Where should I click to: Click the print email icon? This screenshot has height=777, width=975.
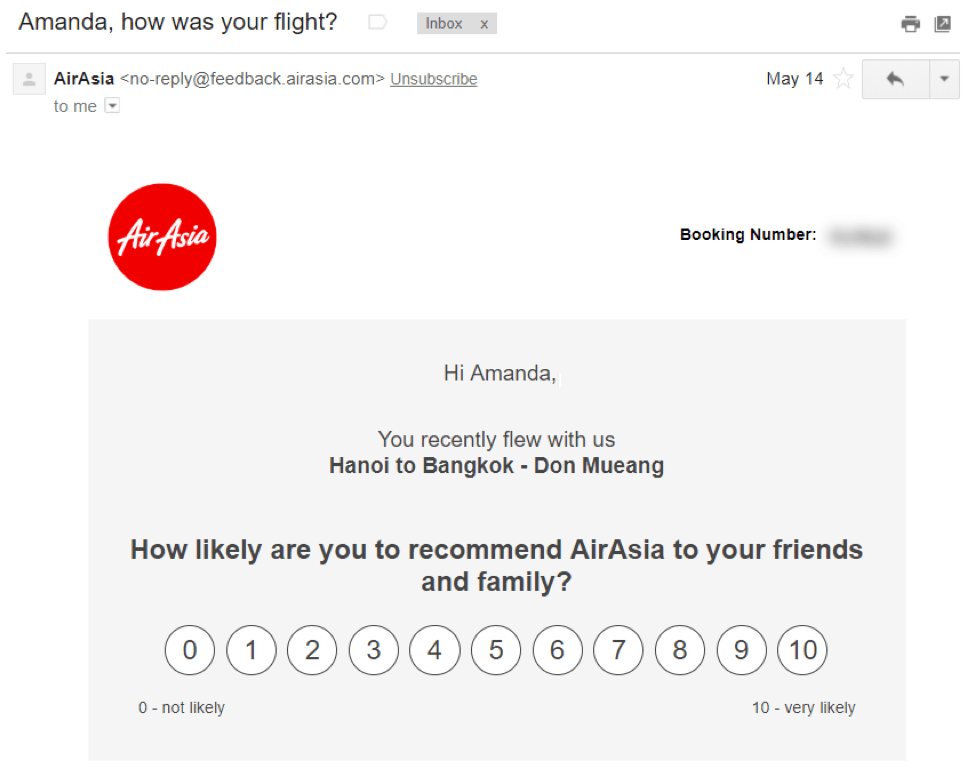coord(910,24)
